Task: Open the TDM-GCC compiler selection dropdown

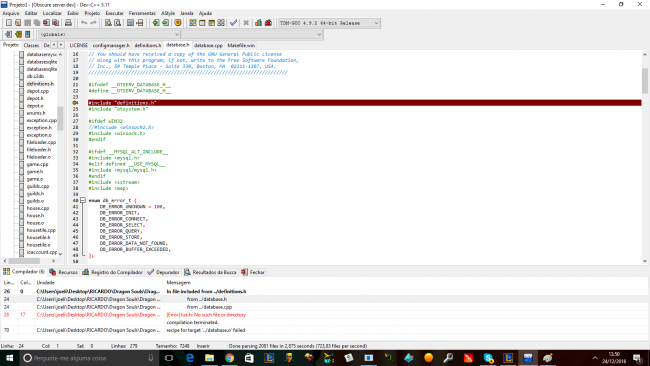Action: 329,23
